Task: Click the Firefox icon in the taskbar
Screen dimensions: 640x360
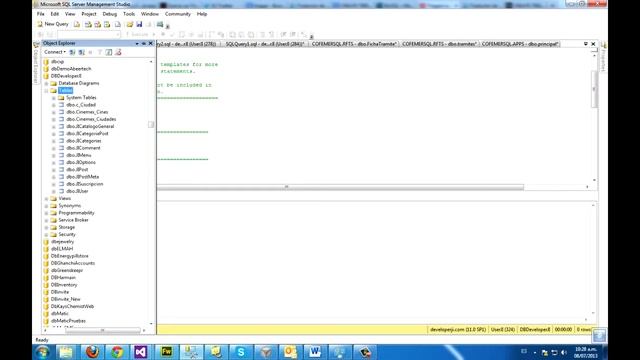Action: (x=92, y=352)
